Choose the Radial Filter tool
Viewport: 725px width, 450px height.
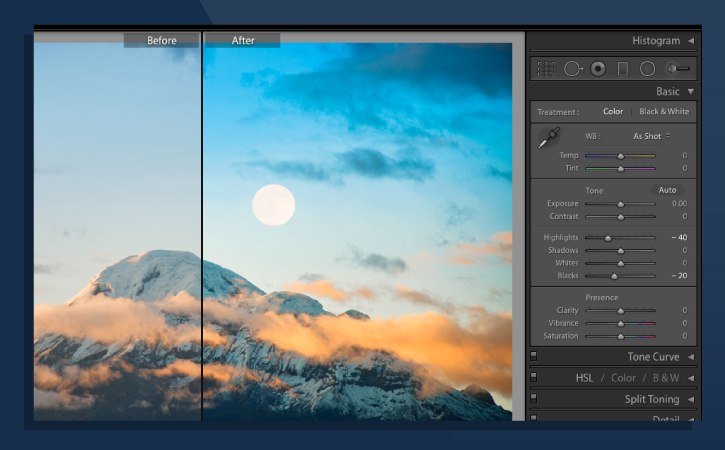click(x=647, y=69)
